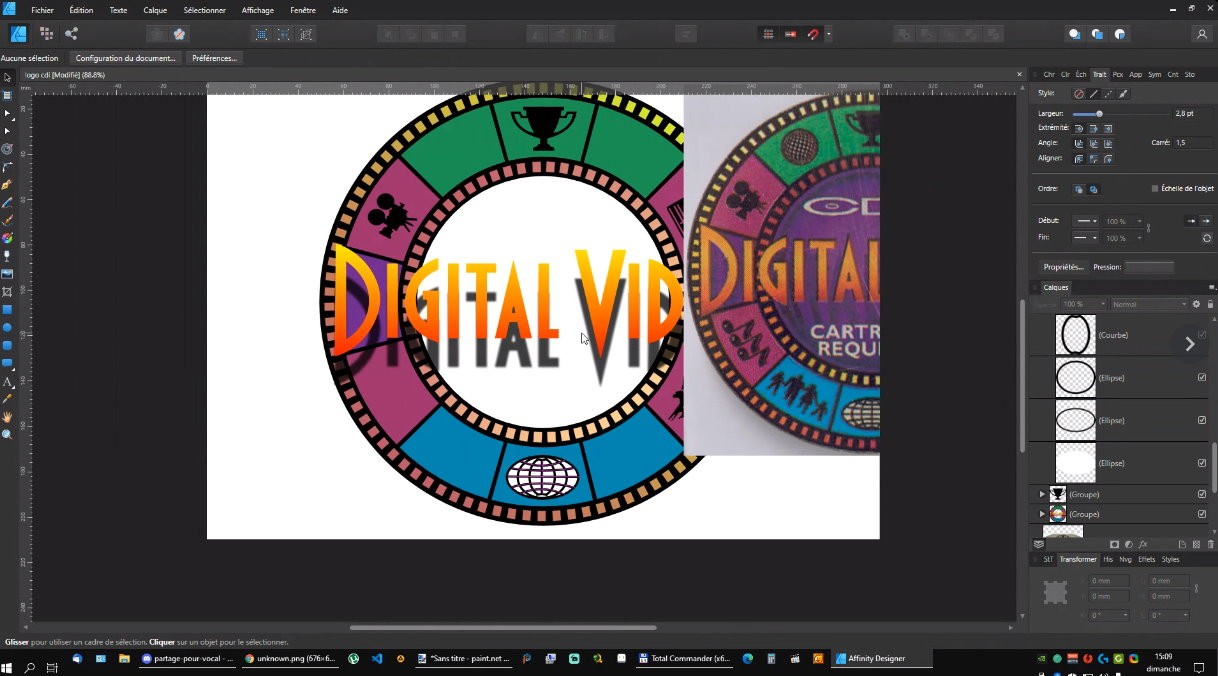
Task: Open the Fichier menu
Action: (42, 10)
